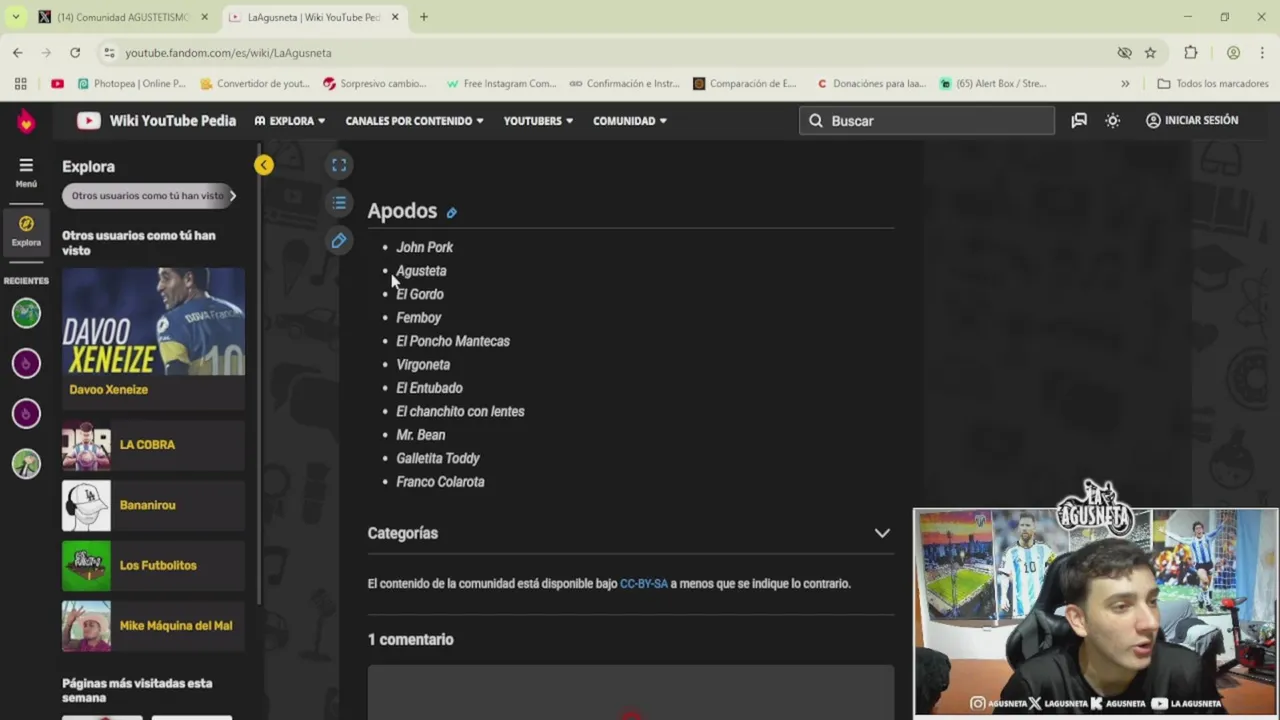Viewport: 1280px width, 720px height.
Task: Show more bookmarks with double chevron
Action: point(1125,84)
